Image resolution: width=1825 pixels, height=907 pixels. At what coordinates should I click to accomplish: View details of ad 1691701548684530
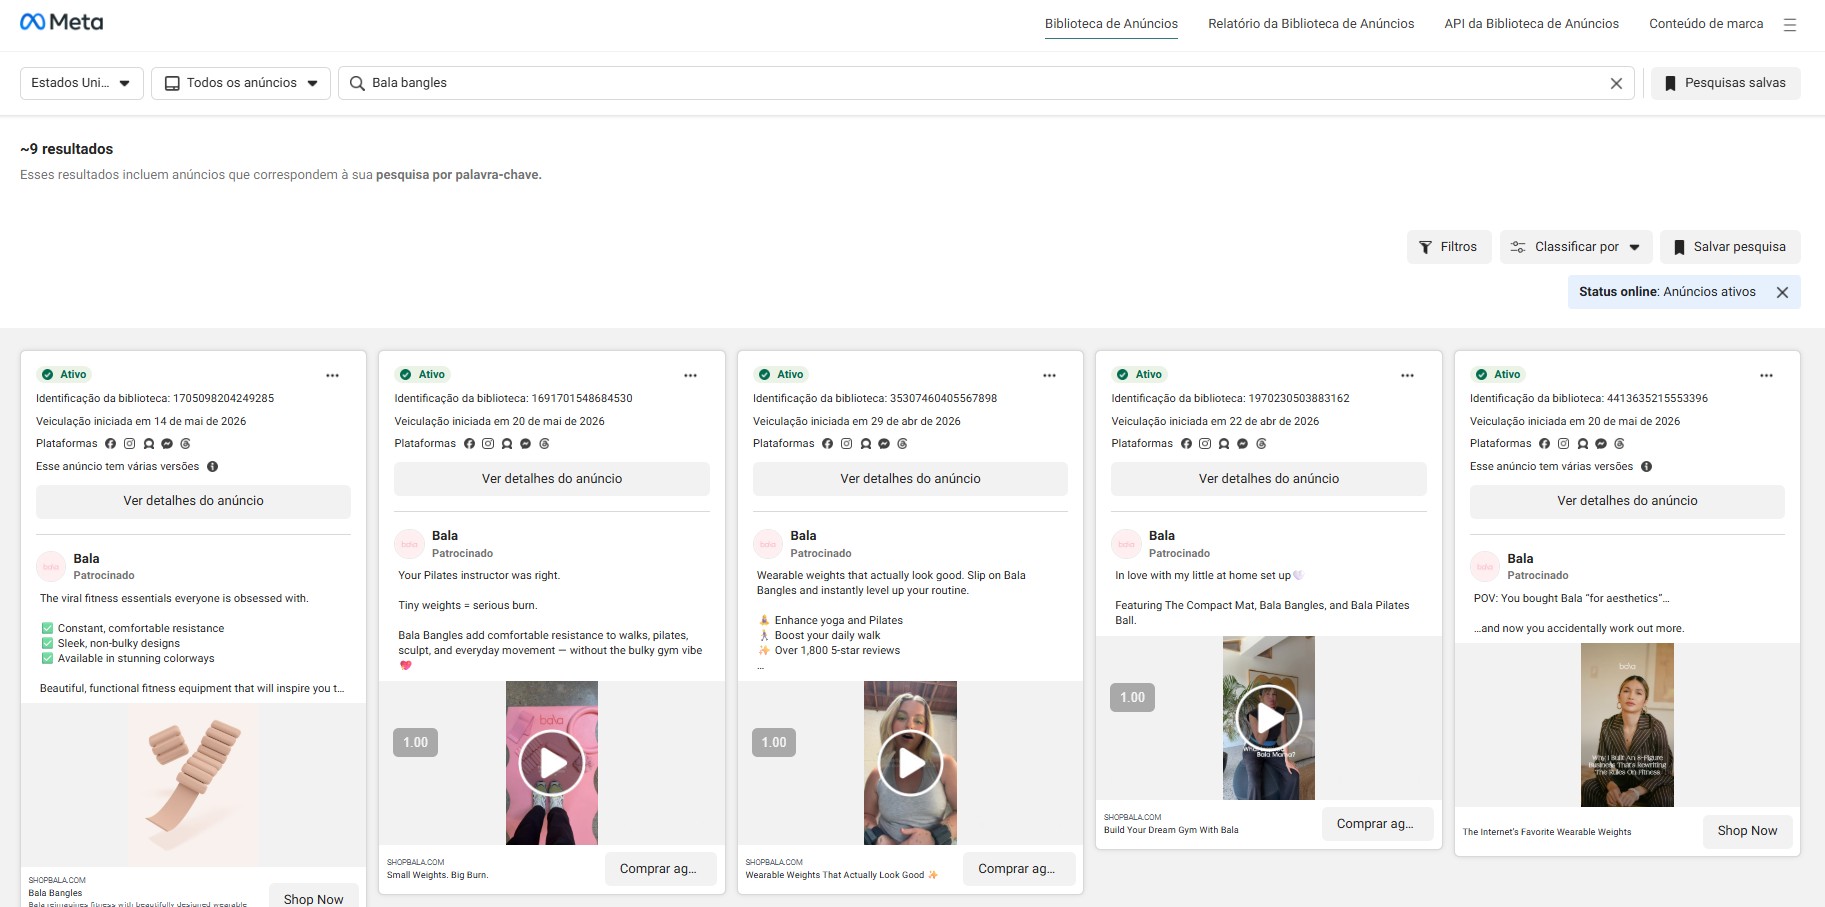552,479
